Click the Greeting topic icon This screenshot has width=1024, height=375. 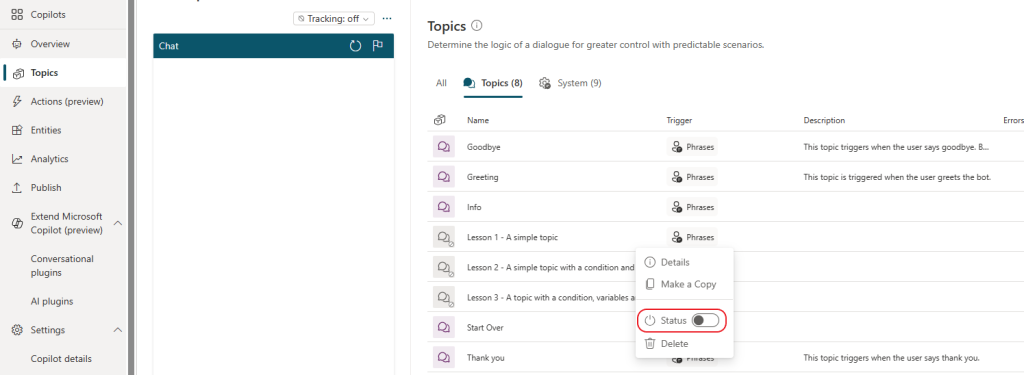tap(443, 177)
